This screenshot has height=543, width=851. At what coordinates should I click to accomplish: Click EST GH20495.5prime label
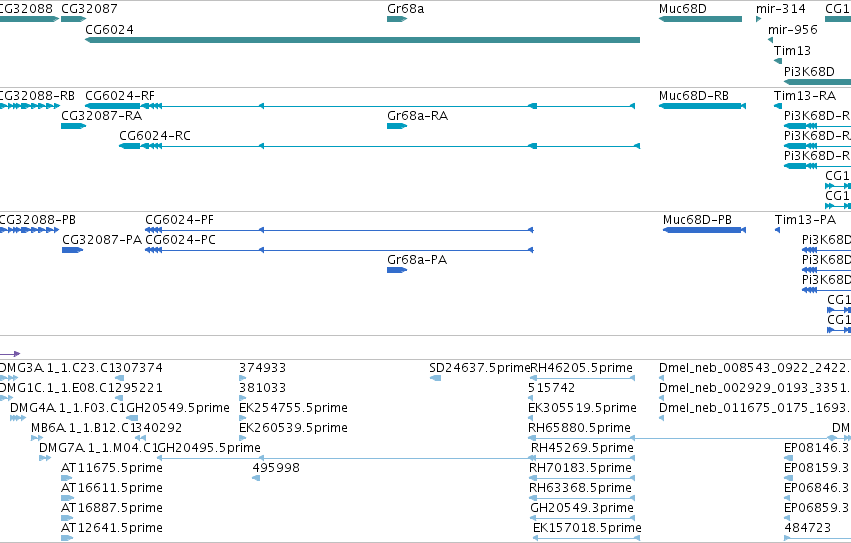208,447
